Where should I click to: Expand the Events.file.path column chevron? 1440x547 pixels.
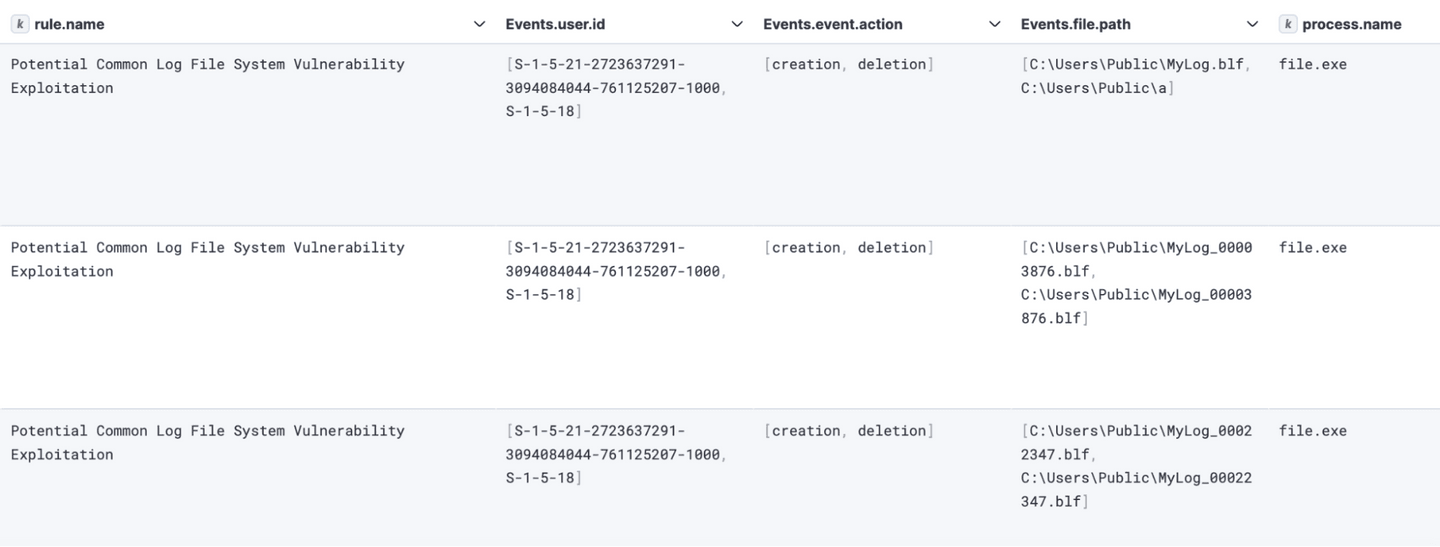[x=1252, y=24]
